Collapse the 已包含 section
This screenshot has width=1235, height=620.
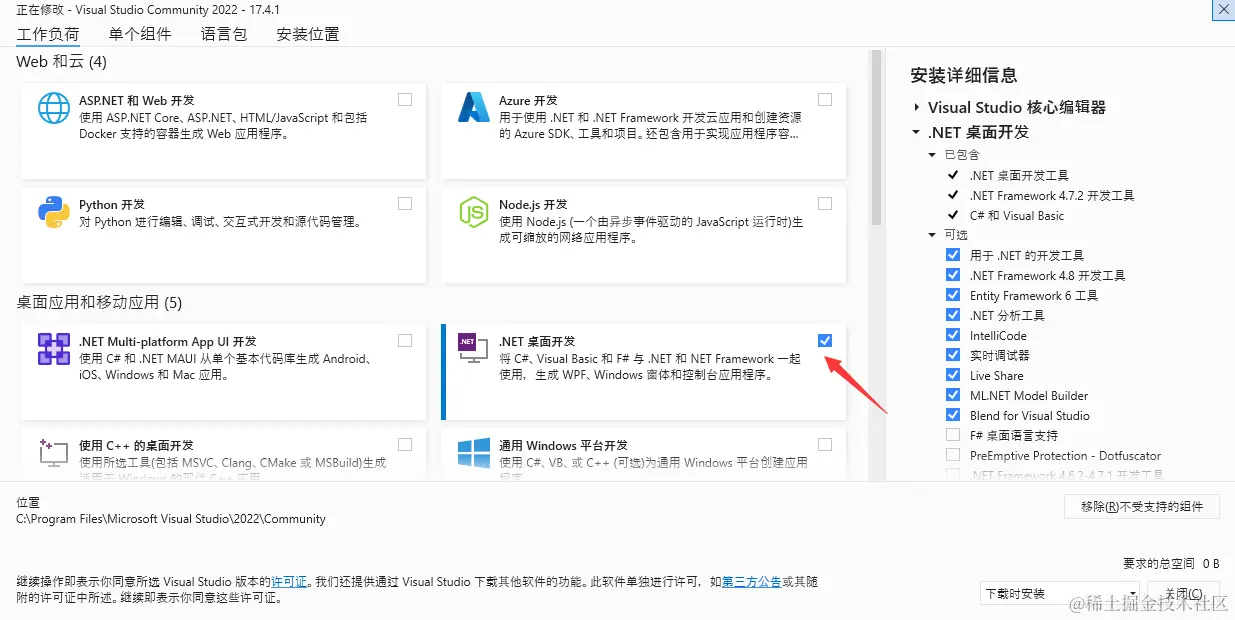click(x=934, y=155)
